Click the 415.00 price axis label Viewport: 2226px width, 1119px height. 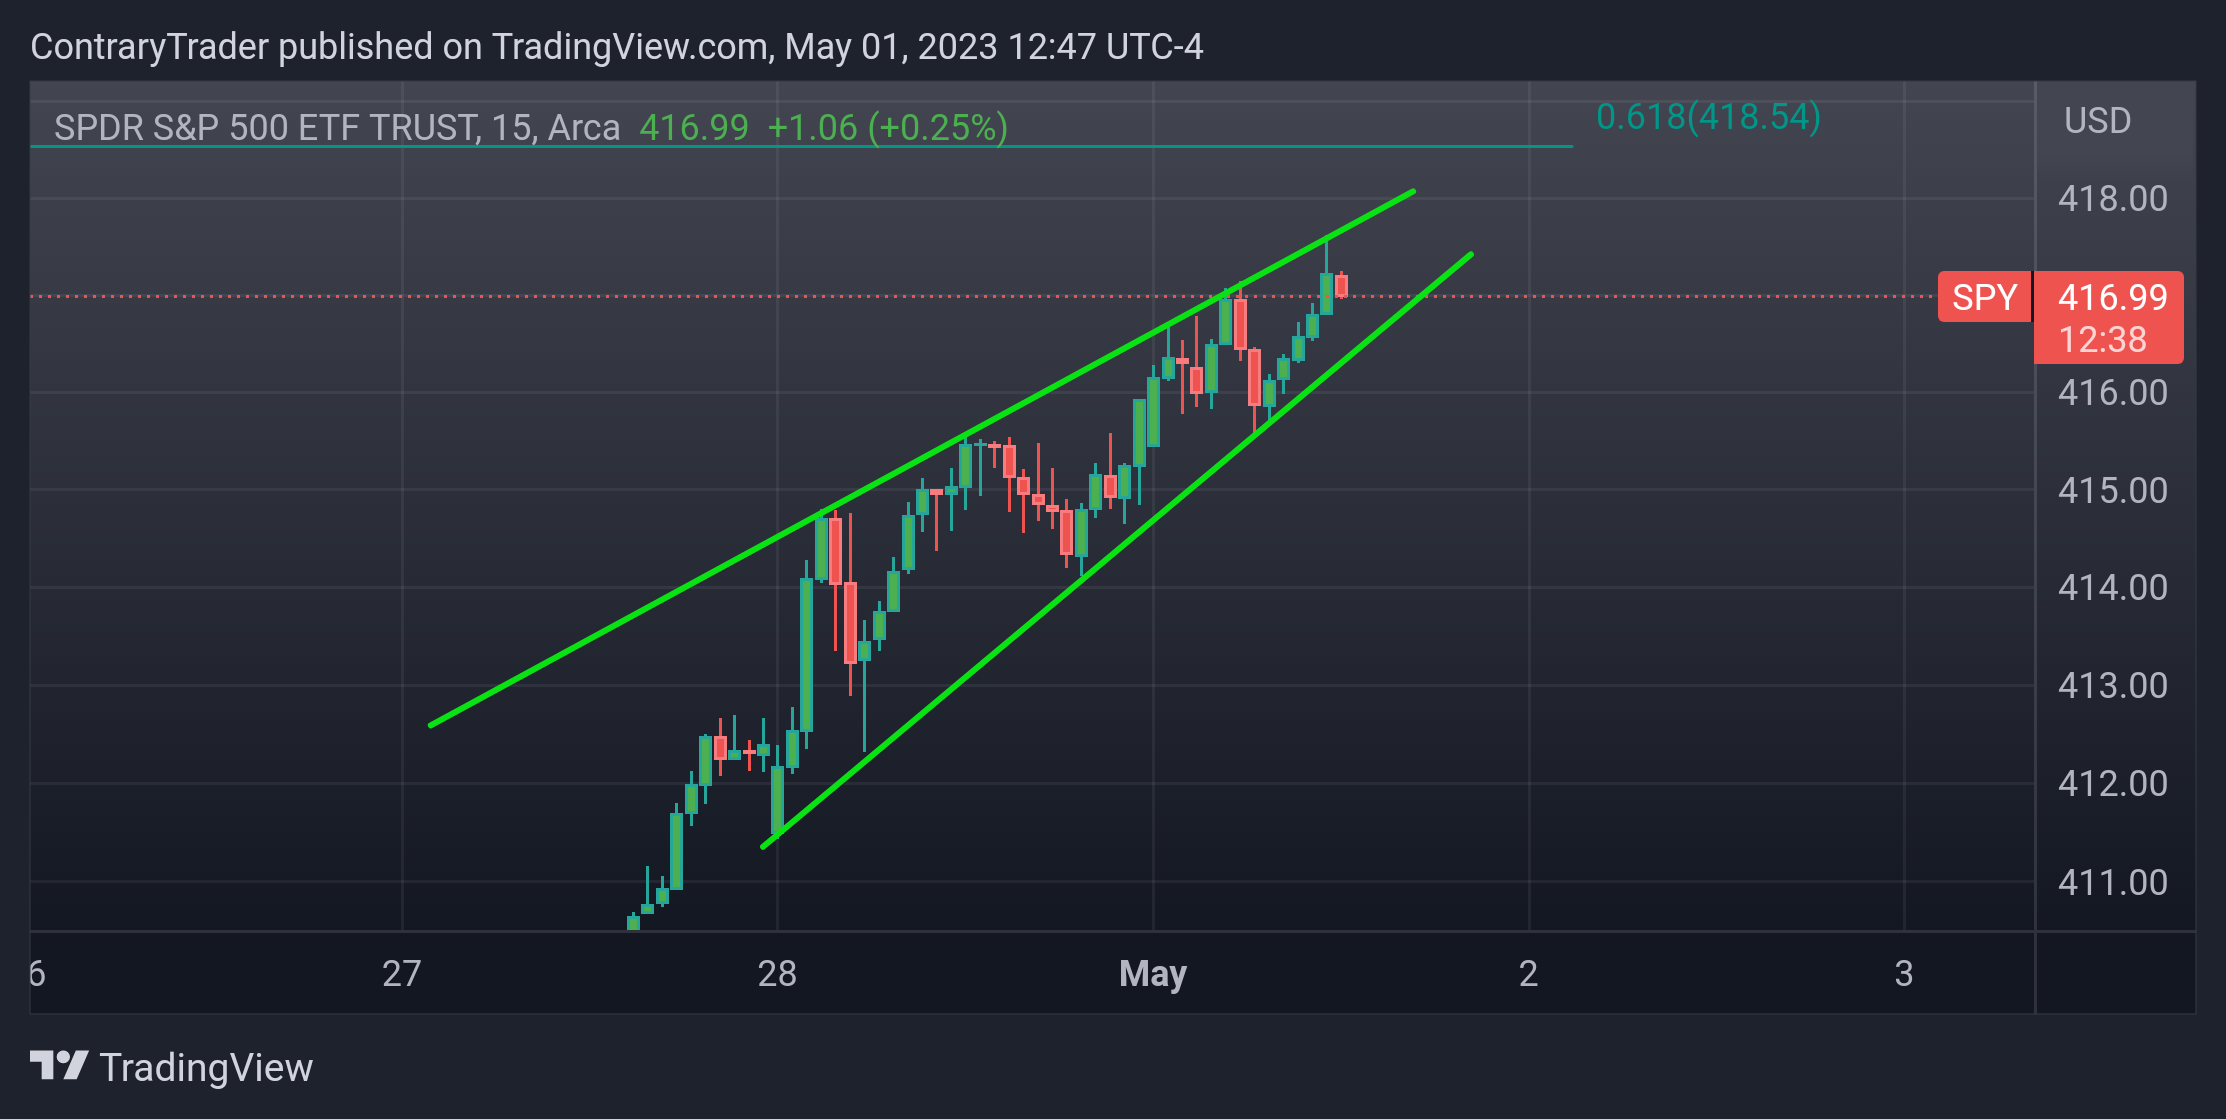[x=2112, y=490]
